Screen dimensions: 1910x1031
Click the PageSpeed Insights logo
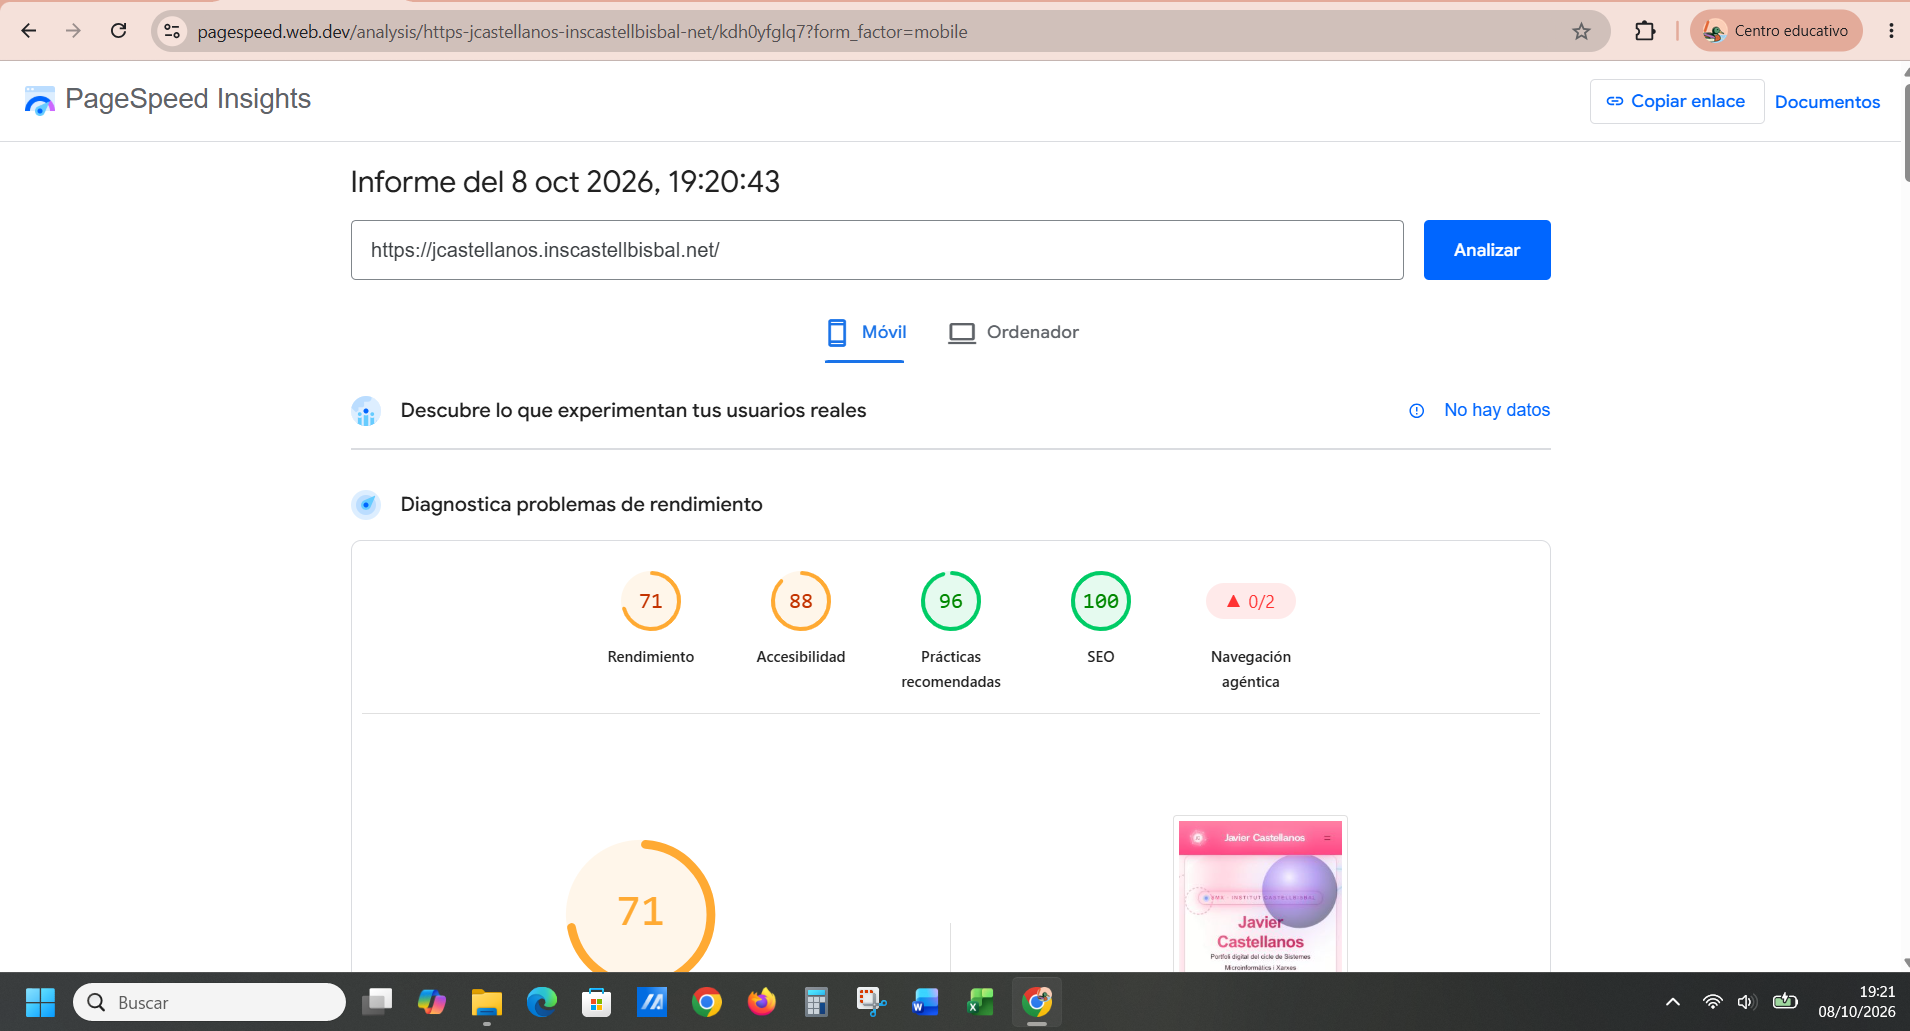click(x=167, y=99)
